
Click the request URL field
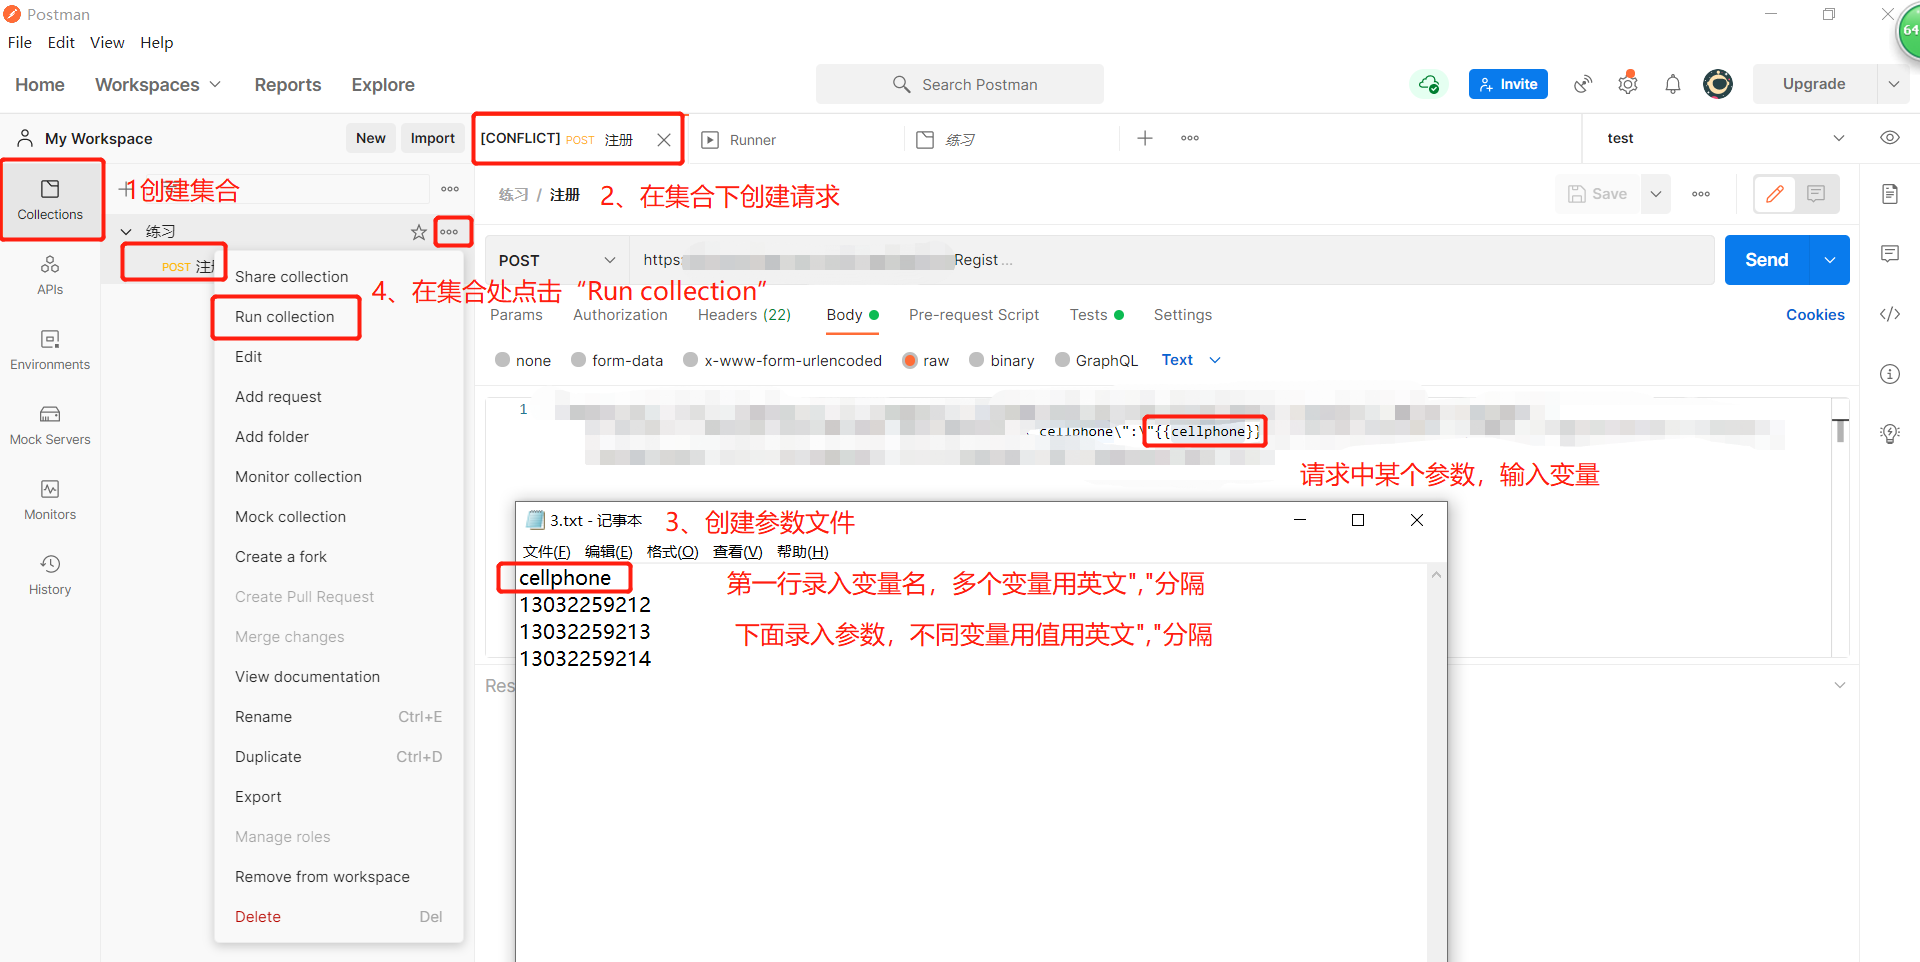(1172, 260)
